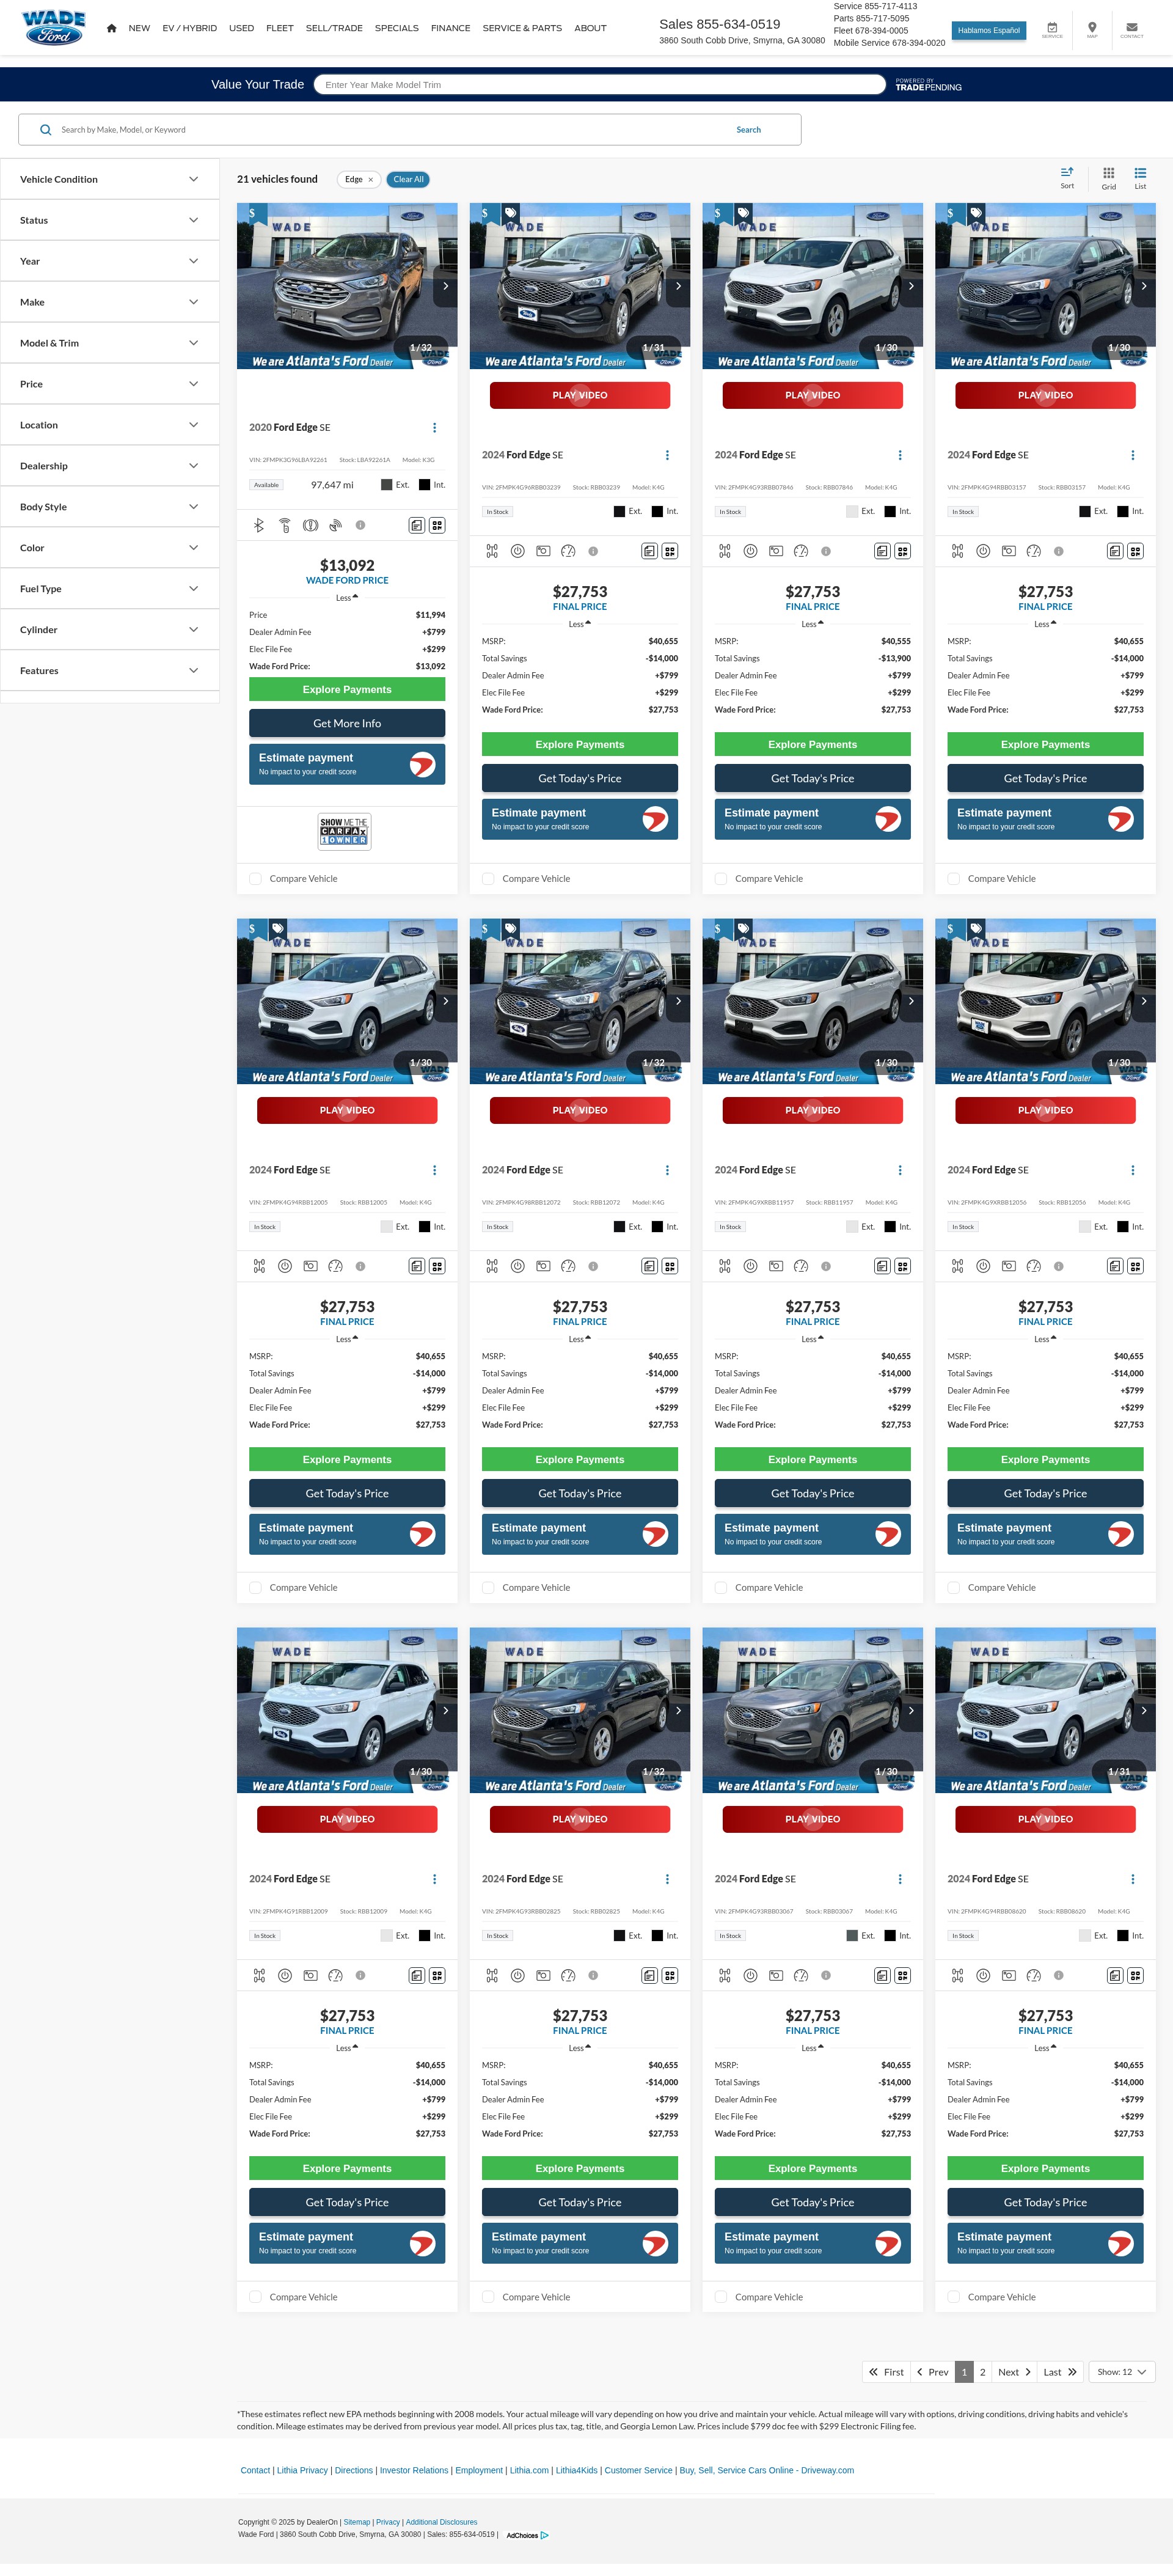Check Compare Vehicle for stock RBB03239
The height and width of the screenshot is (2576, 1173).
pos(488,879)
